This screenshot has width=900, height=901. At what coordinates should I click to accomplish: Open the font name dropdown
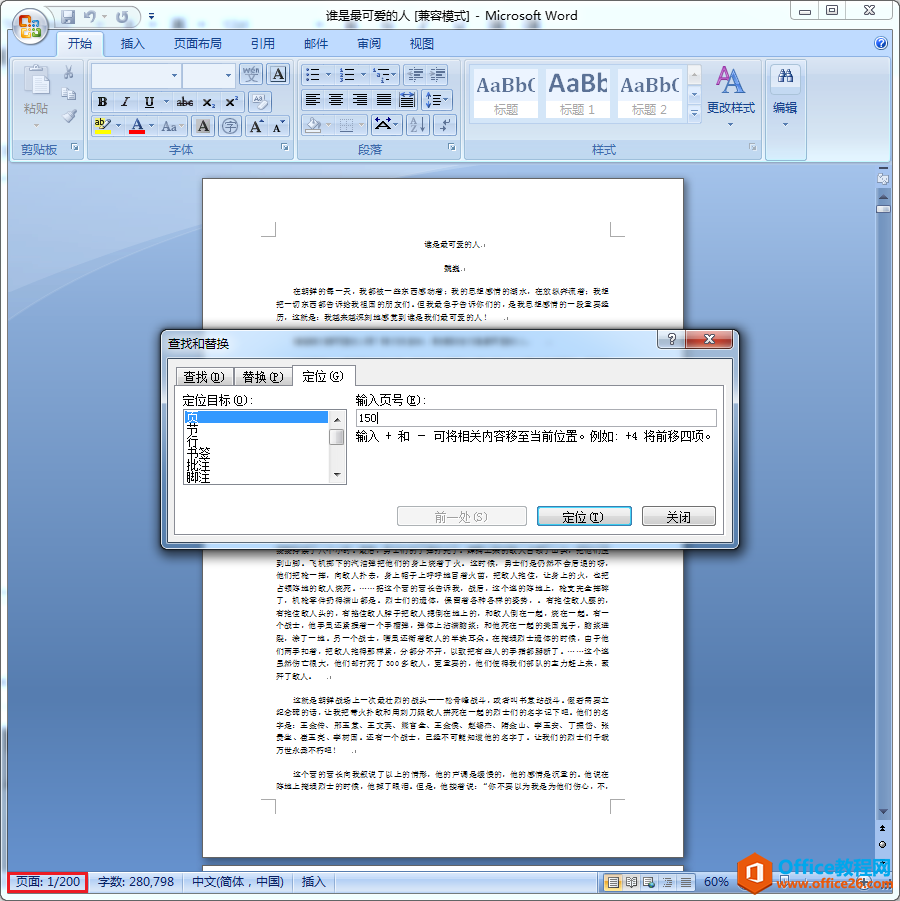174,75
